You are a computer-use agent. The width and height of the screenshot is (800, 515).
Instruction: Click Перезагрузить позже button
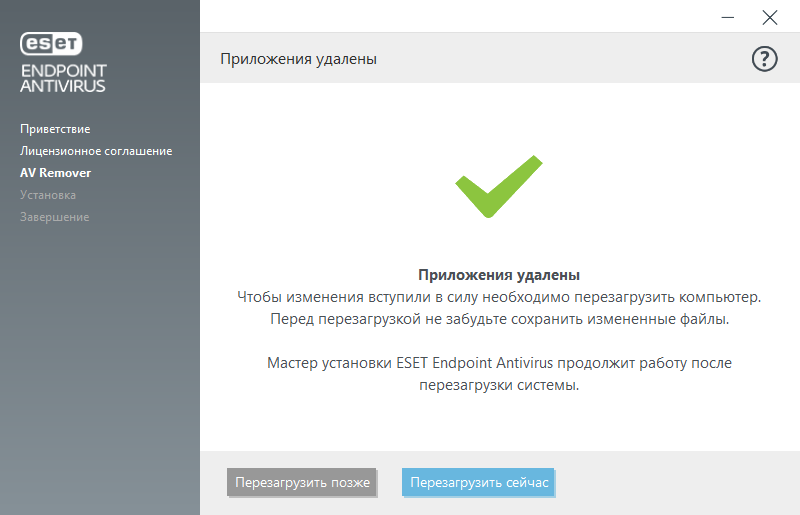(302, 482)
